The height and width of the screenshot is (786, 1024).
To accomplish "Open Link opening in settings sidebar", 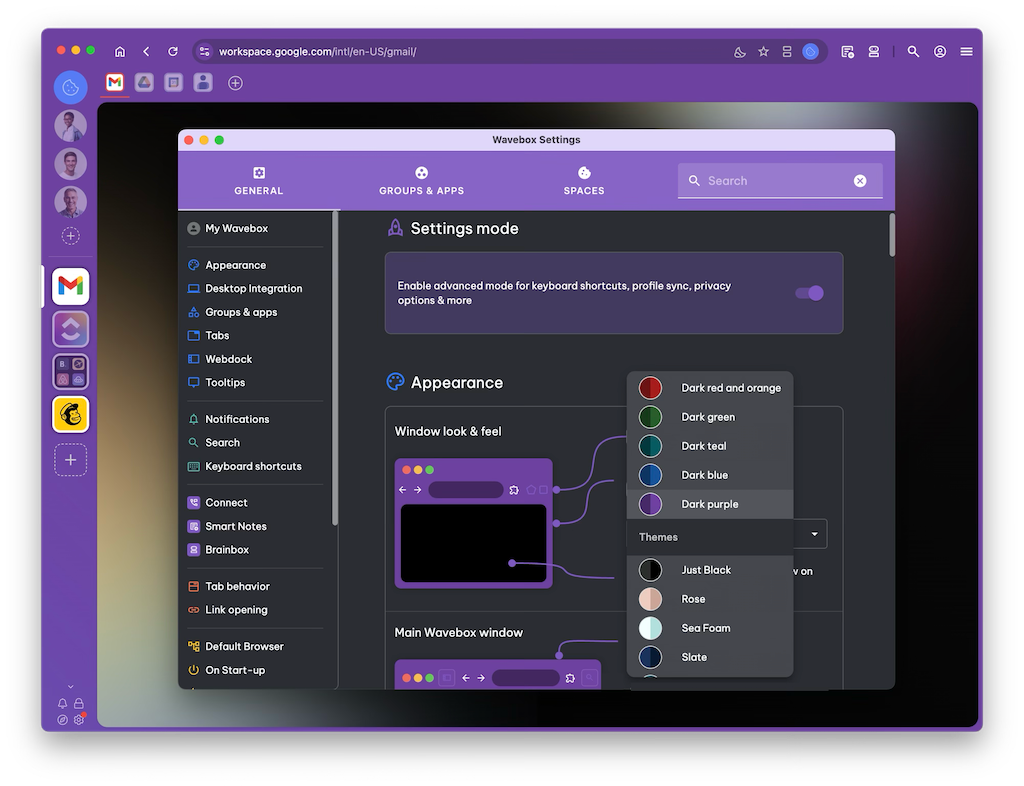I will tap(228, 610).
